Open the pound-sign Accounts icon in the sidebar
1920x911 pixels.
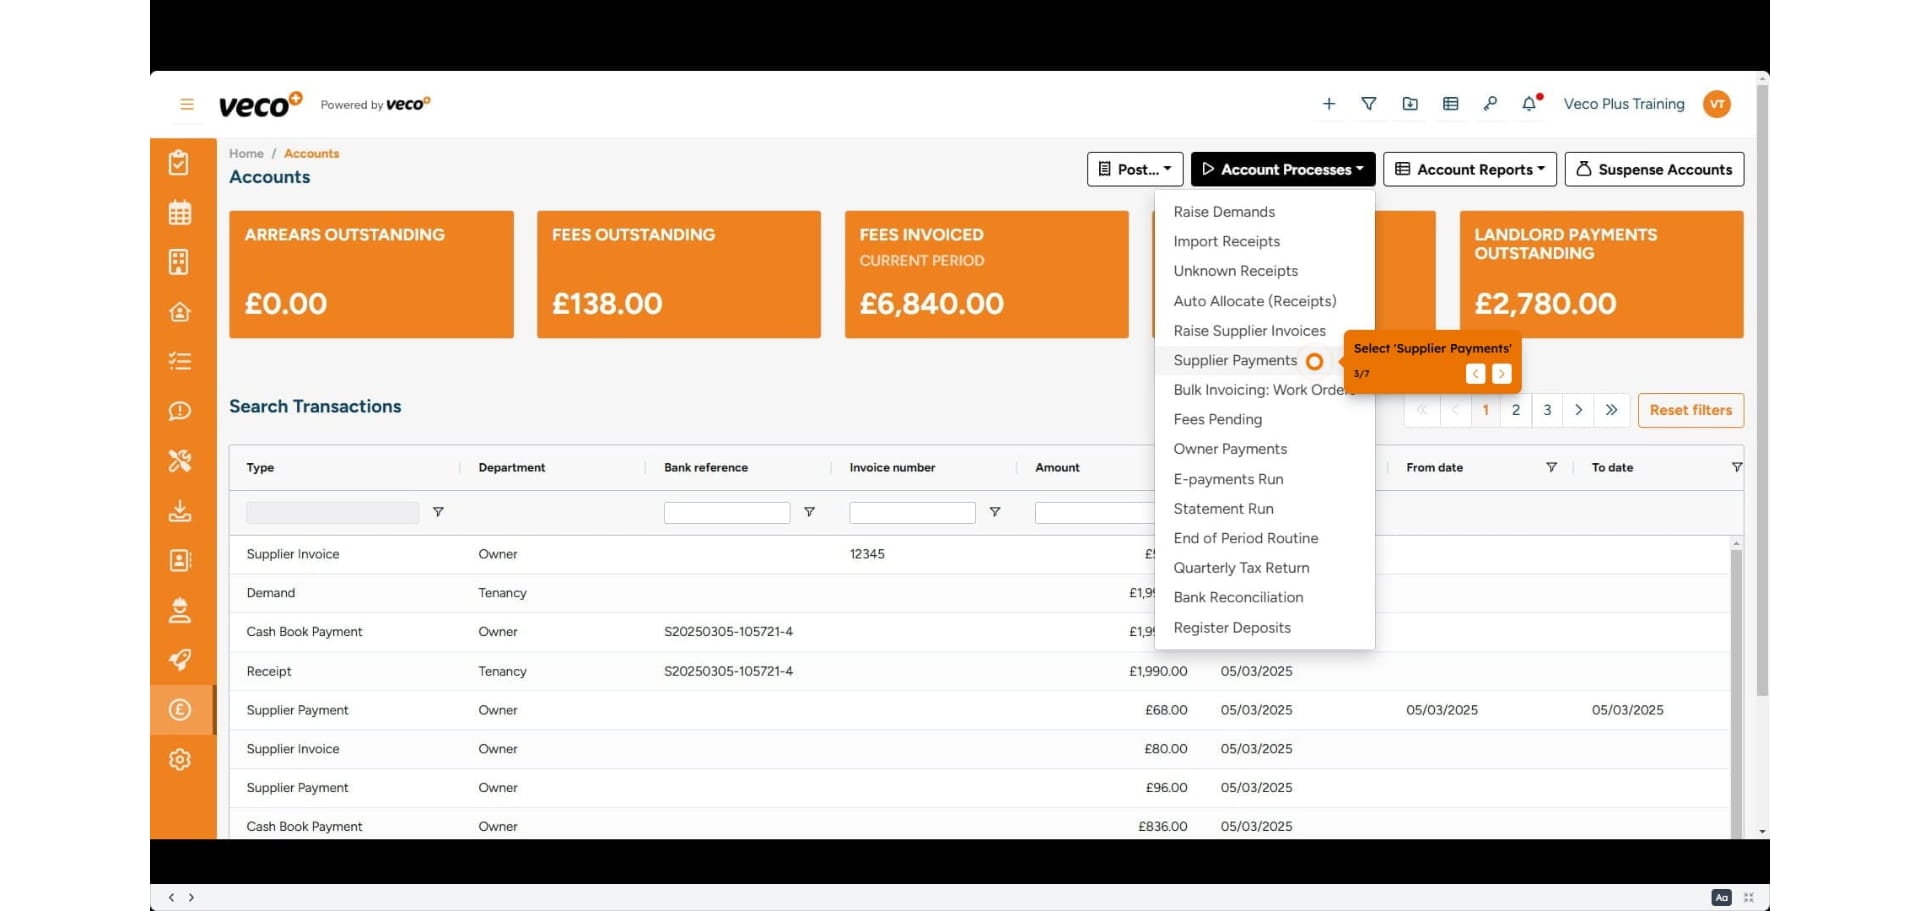[x=180, y=710]
